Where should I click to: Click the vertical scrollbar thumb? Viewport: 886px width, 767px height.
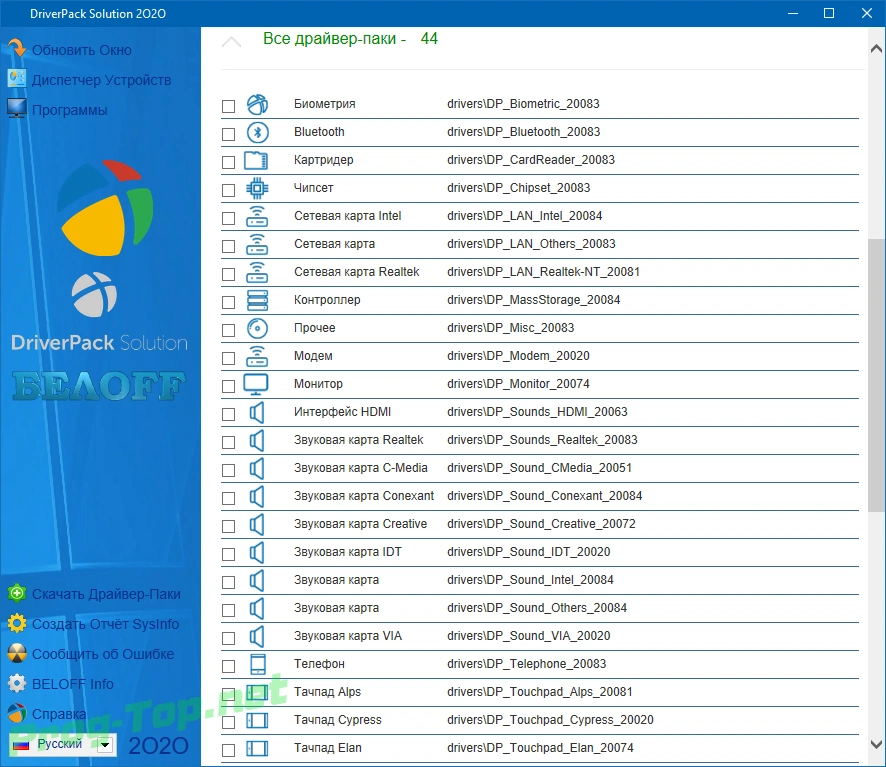click(876, 375)
